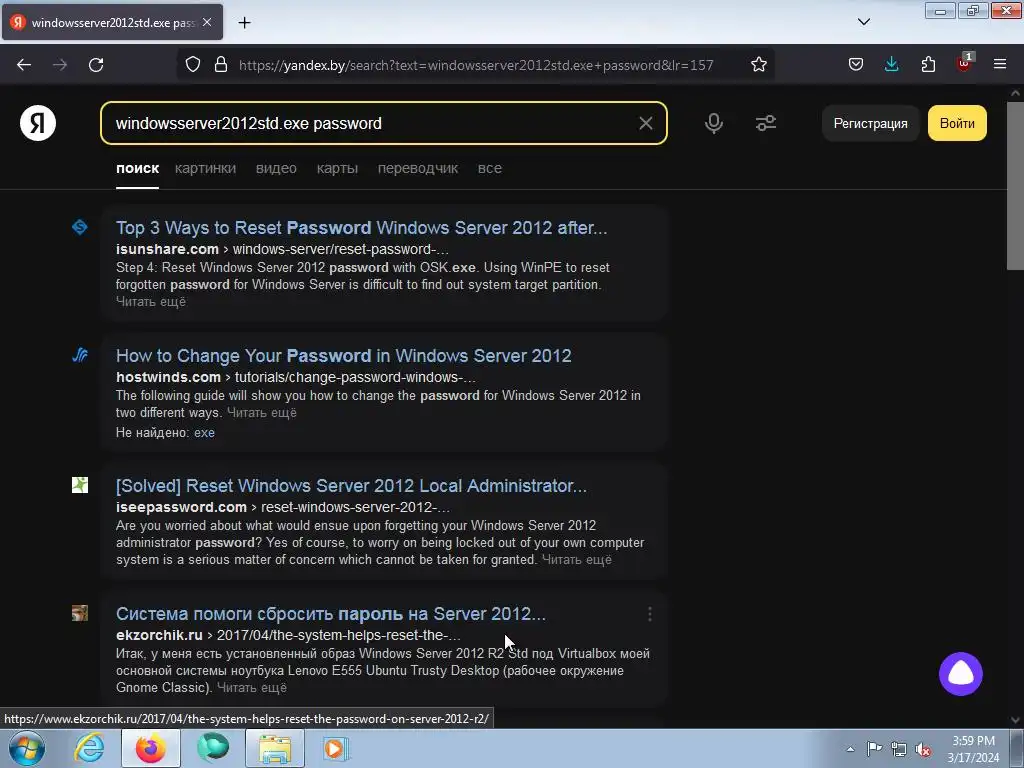The height and width of the screenshot is (768, 1024).
Task: Launch Internet Explorer from taskbar
Action: coord(89,748)
